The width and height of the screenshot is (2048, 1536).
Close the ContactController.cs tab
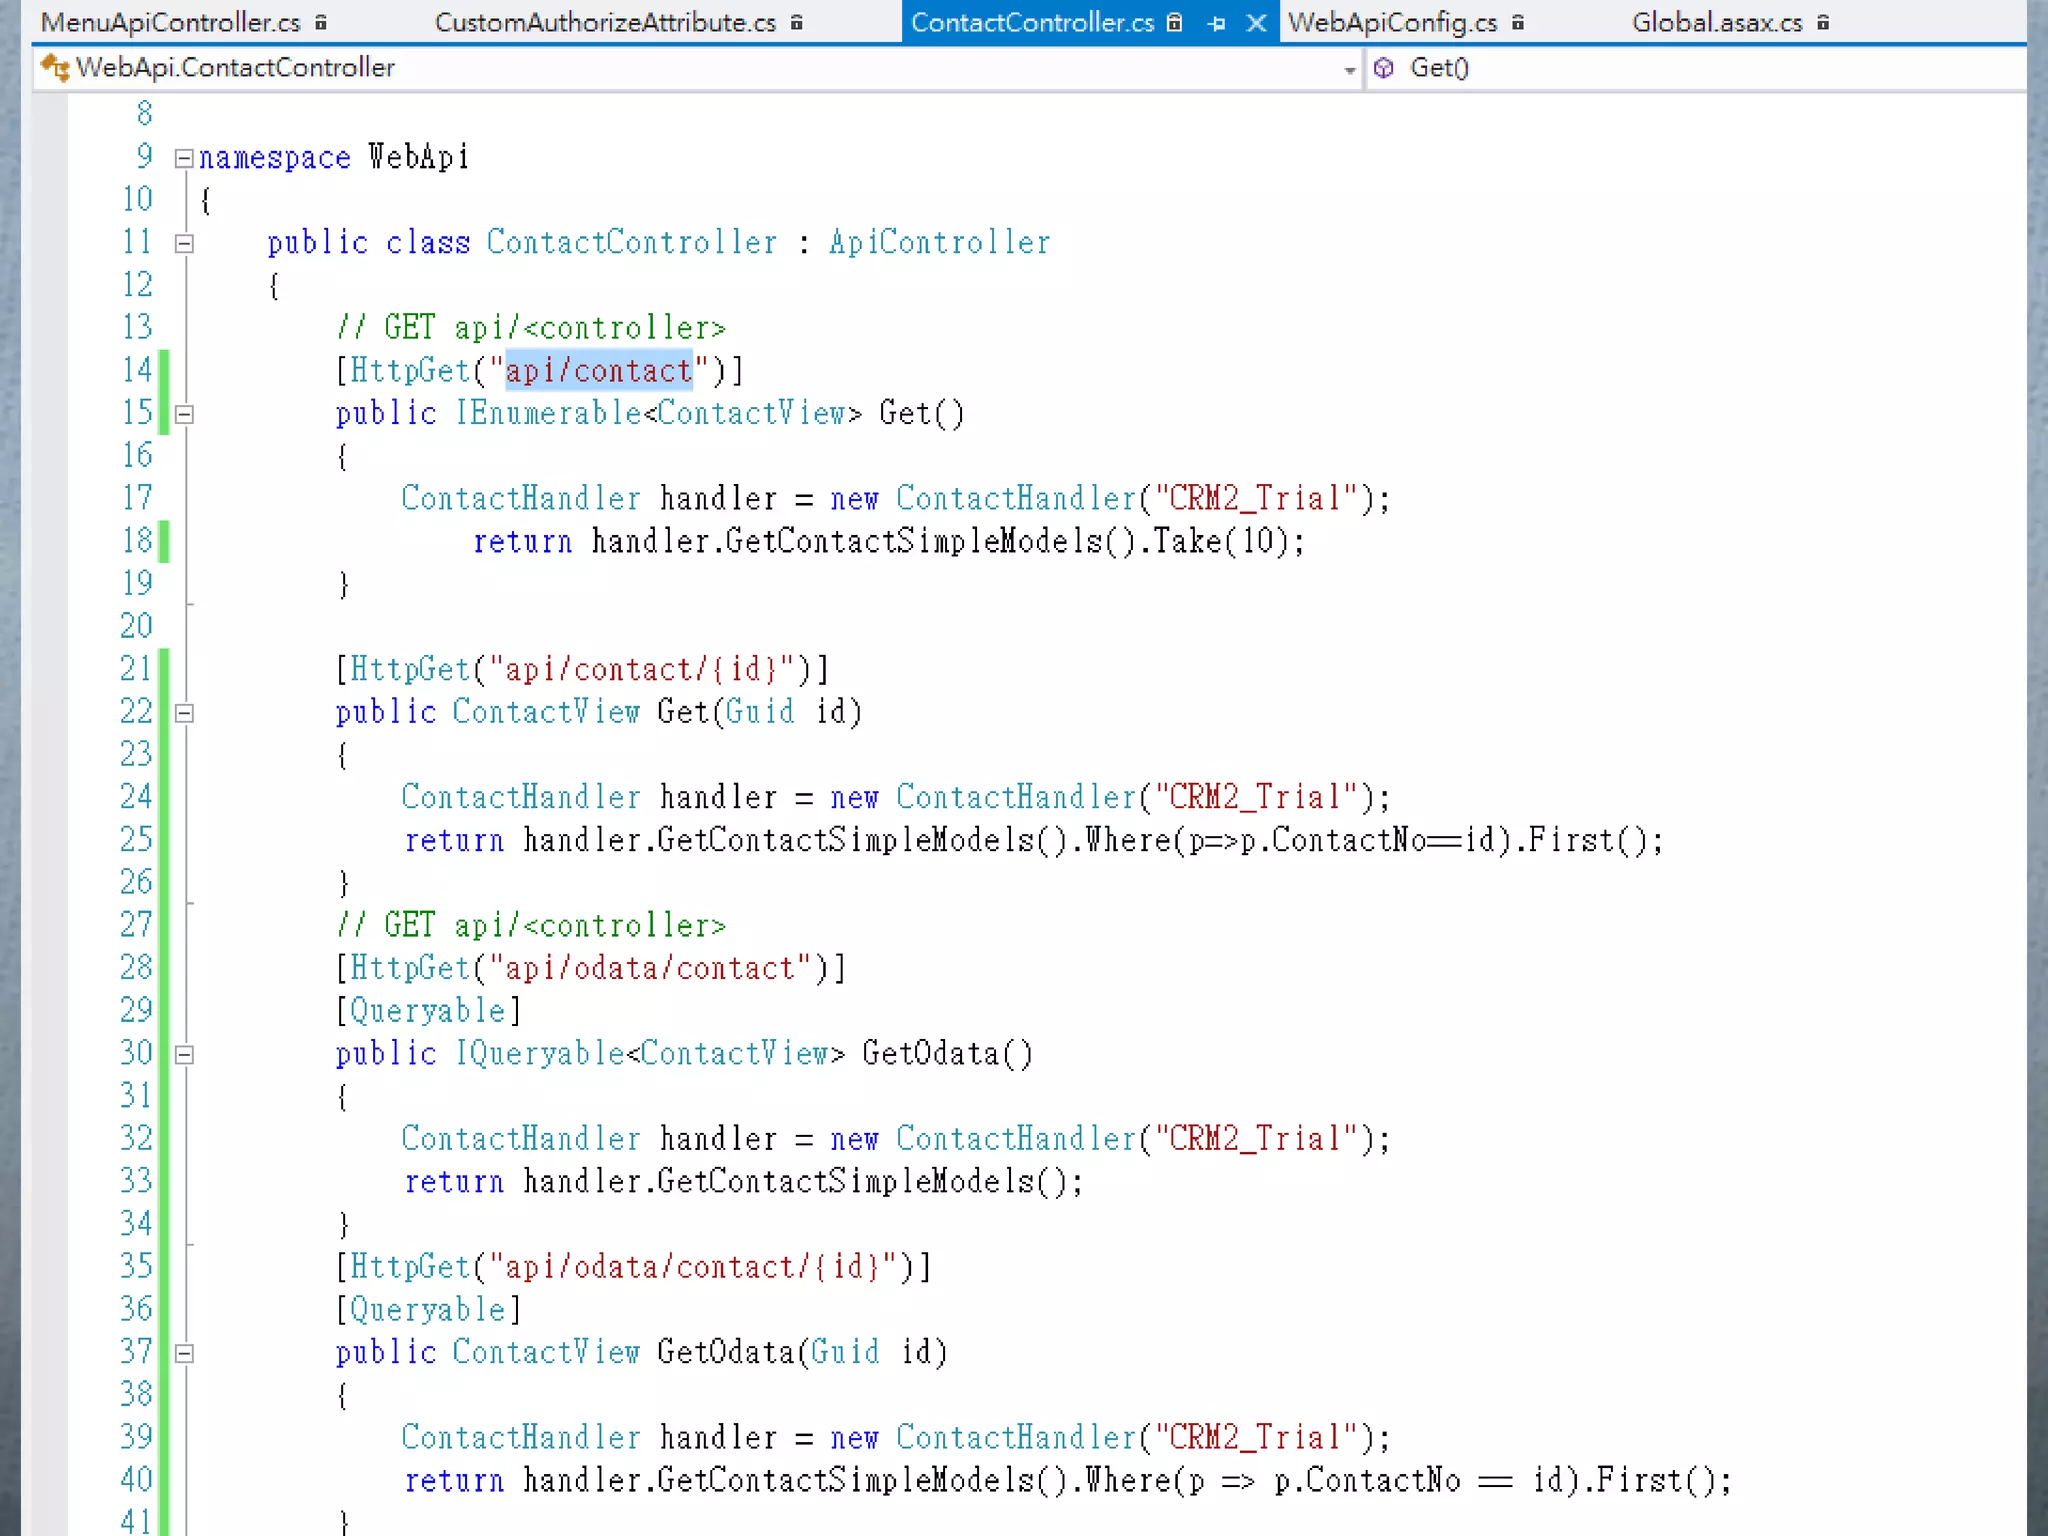click(1256, 23)
